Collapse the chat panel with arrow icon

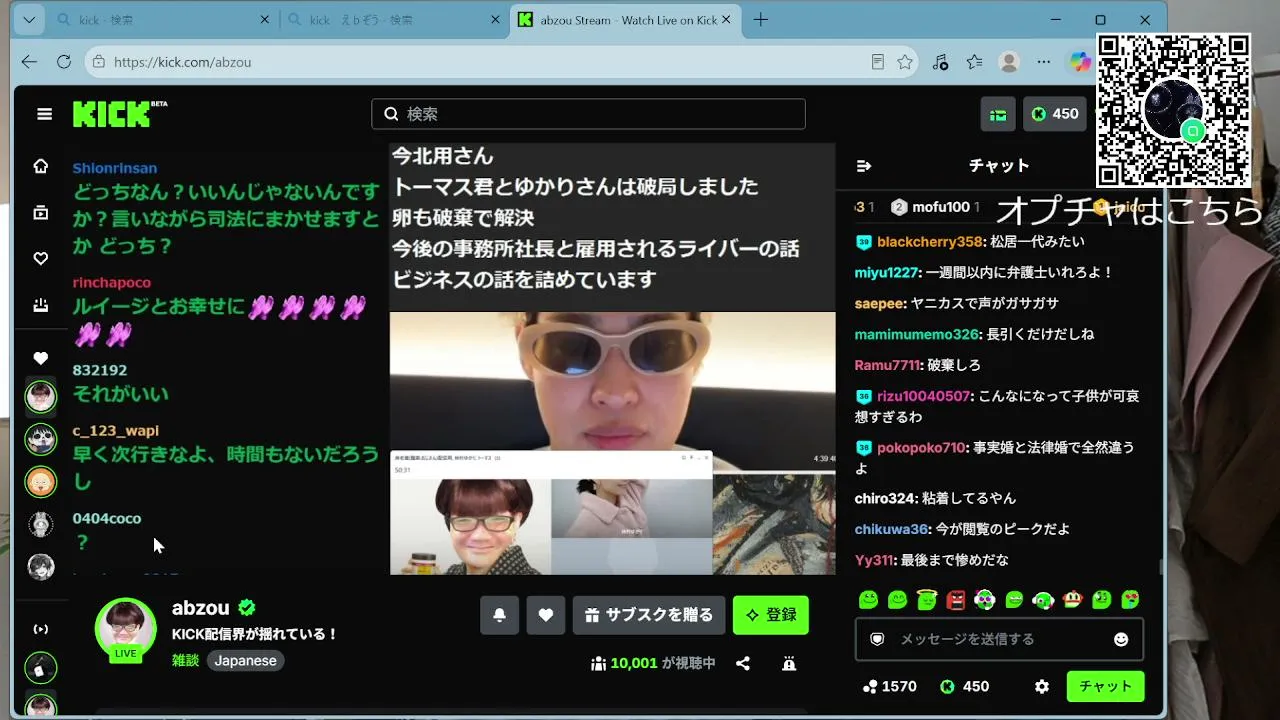[x=865, y=166]
